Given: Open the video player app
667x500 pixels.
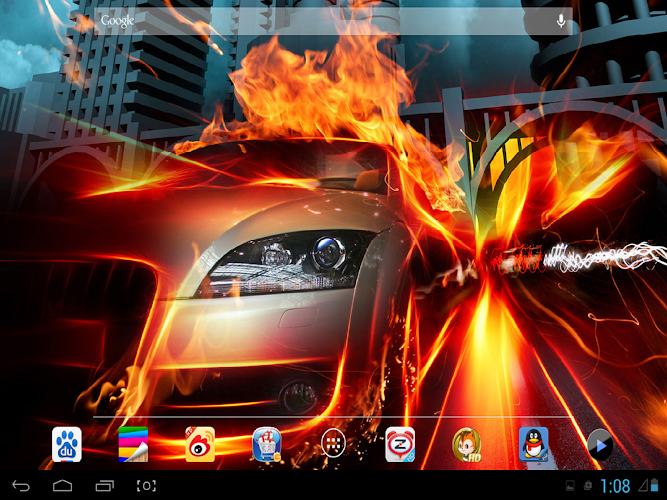Looking at the screenshot, I should point(600,445).
